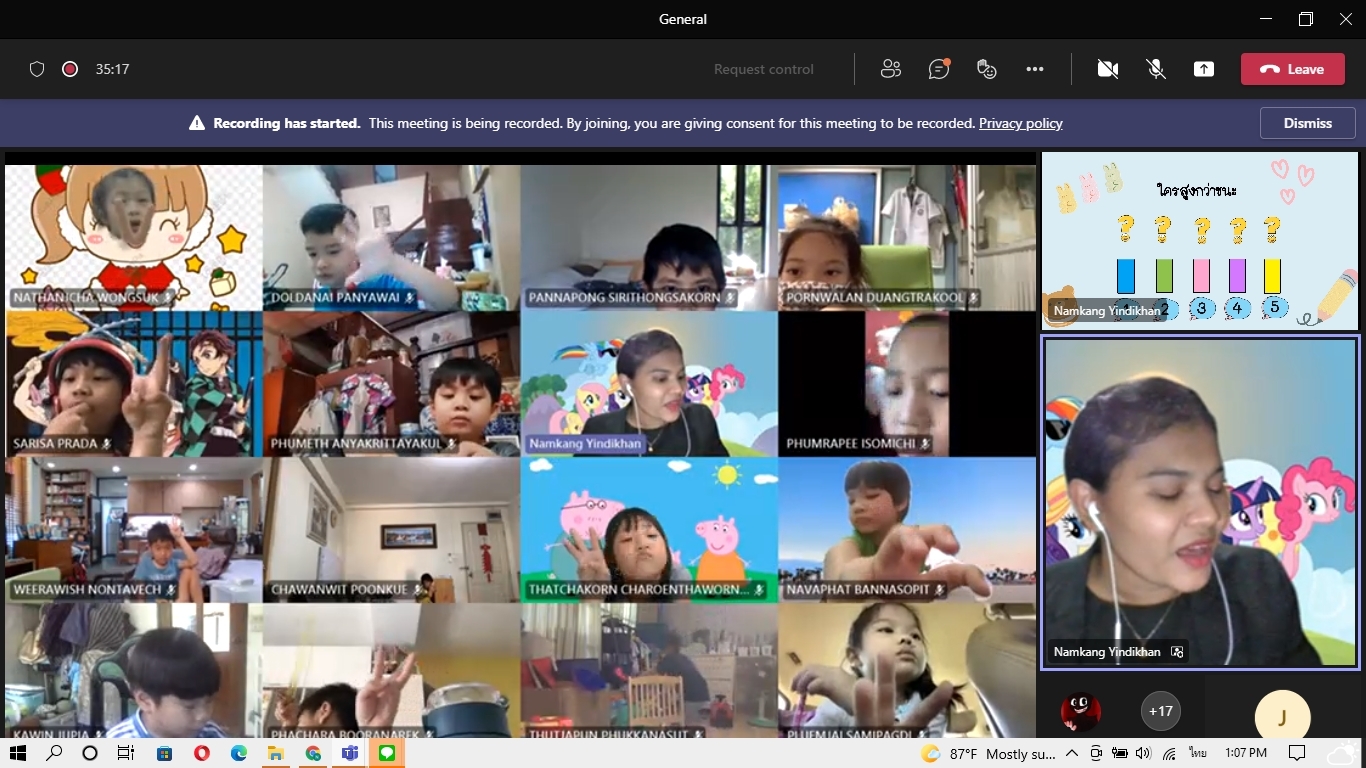Image resolution: width=1366 pixels, height=768 pixels.
Task: Click the share content tray icon
Action: [x=1204, y=69]
